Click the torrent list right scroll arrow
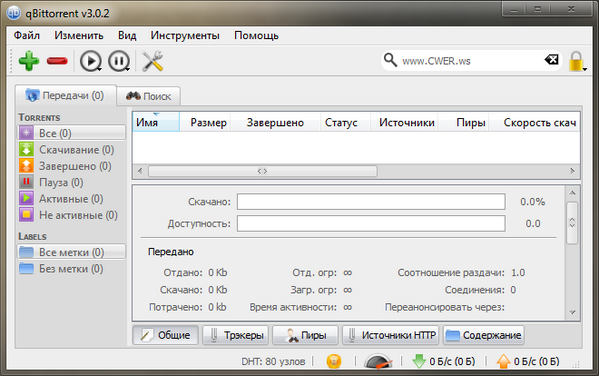This screenshot has width=599, height=376. [x=572, y=171]
